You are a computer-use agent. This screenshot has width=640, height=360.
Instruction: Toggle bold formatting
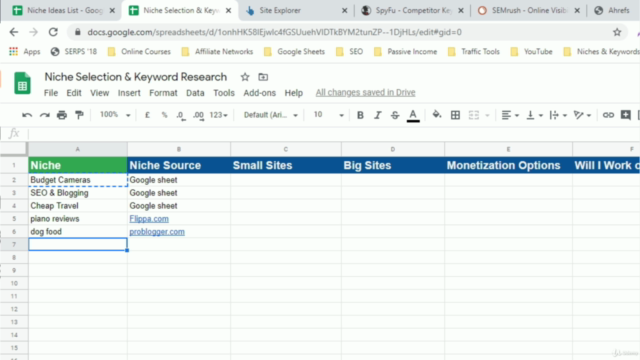point(360,115)
